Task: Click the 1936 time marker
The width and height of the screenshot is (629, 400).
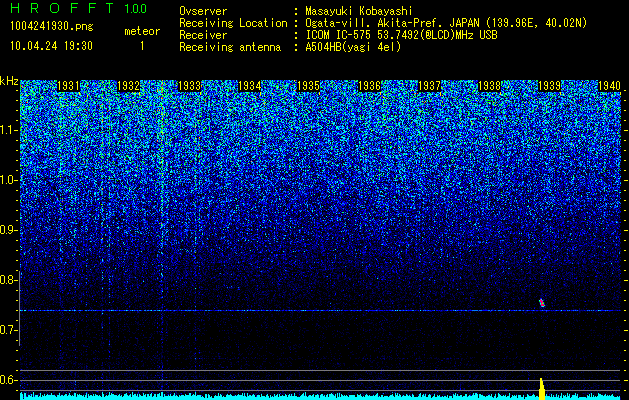Action: [x=369, y=86]
